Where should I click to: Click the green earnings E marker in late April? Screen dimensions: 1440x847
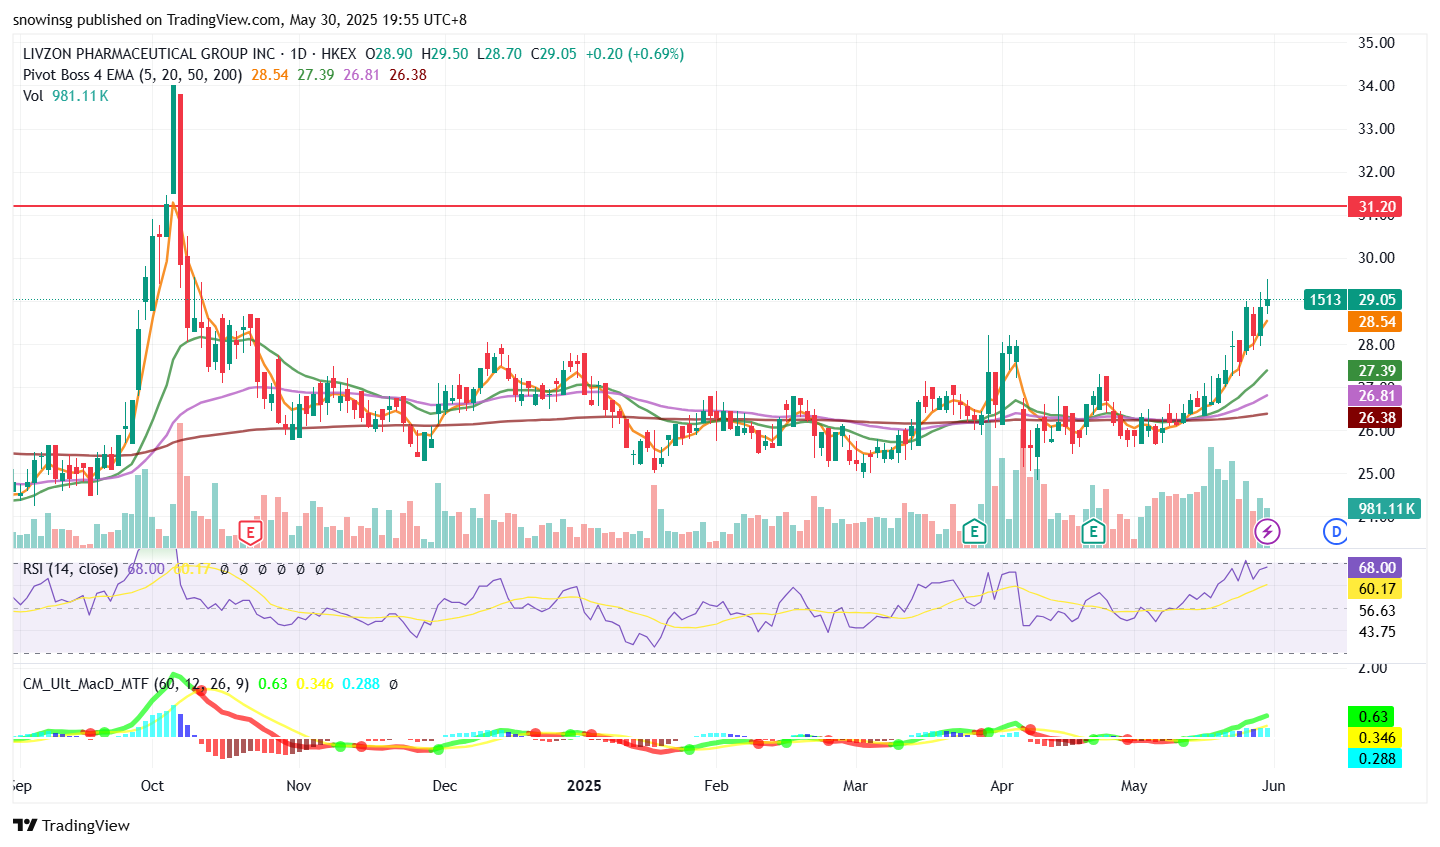(1093, 532)
